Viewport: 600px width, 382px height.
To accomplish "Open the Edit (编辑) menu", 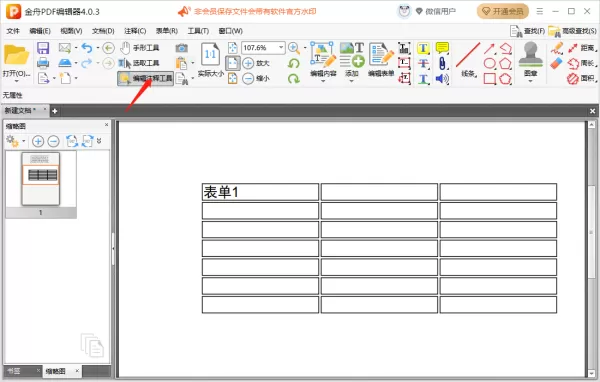I will click(40, 31).
